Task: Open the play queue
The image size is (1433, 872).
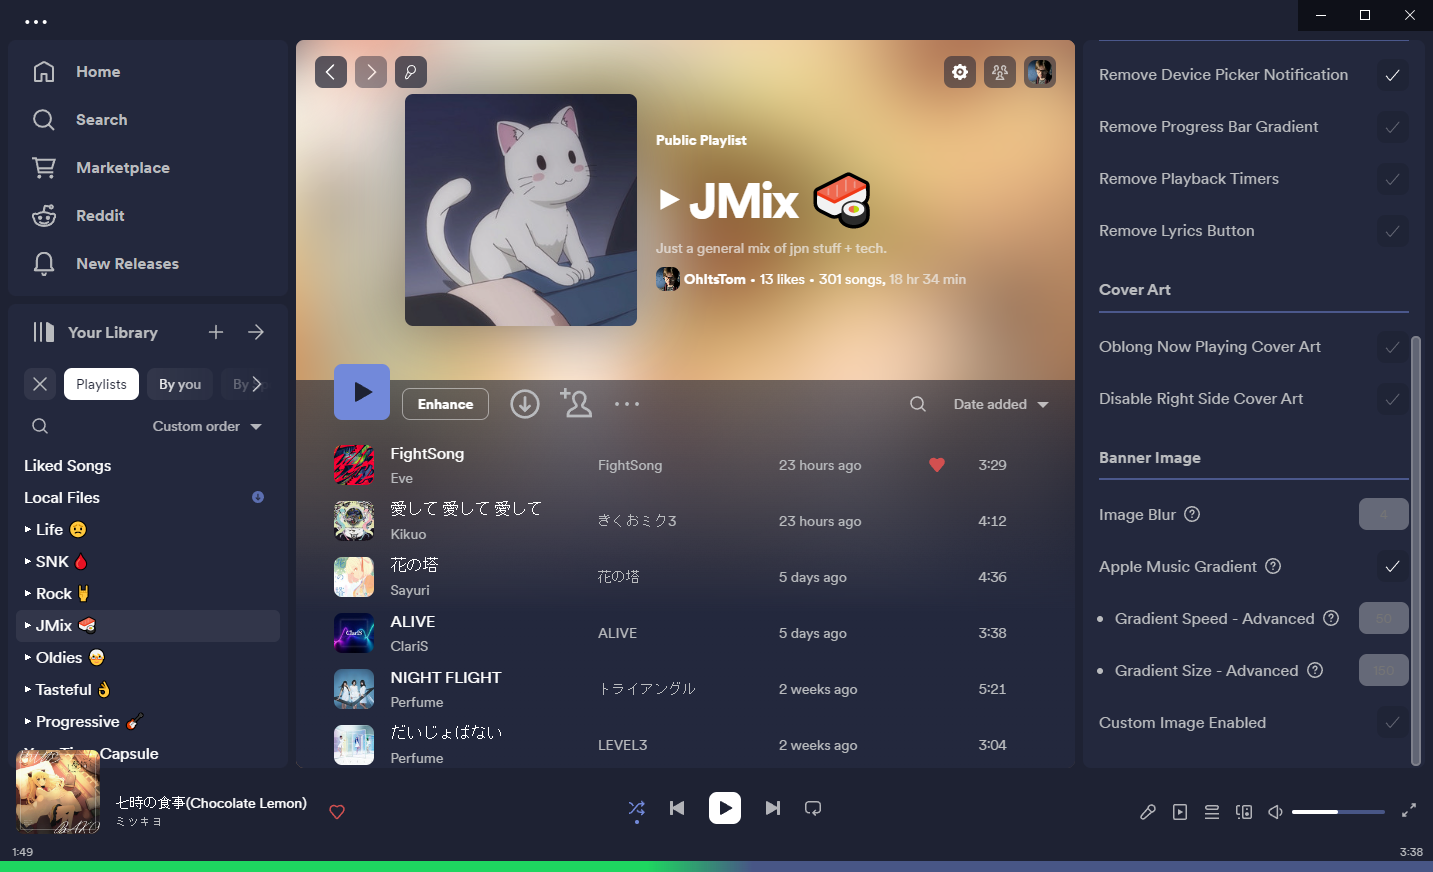Action: point(1212,812)
